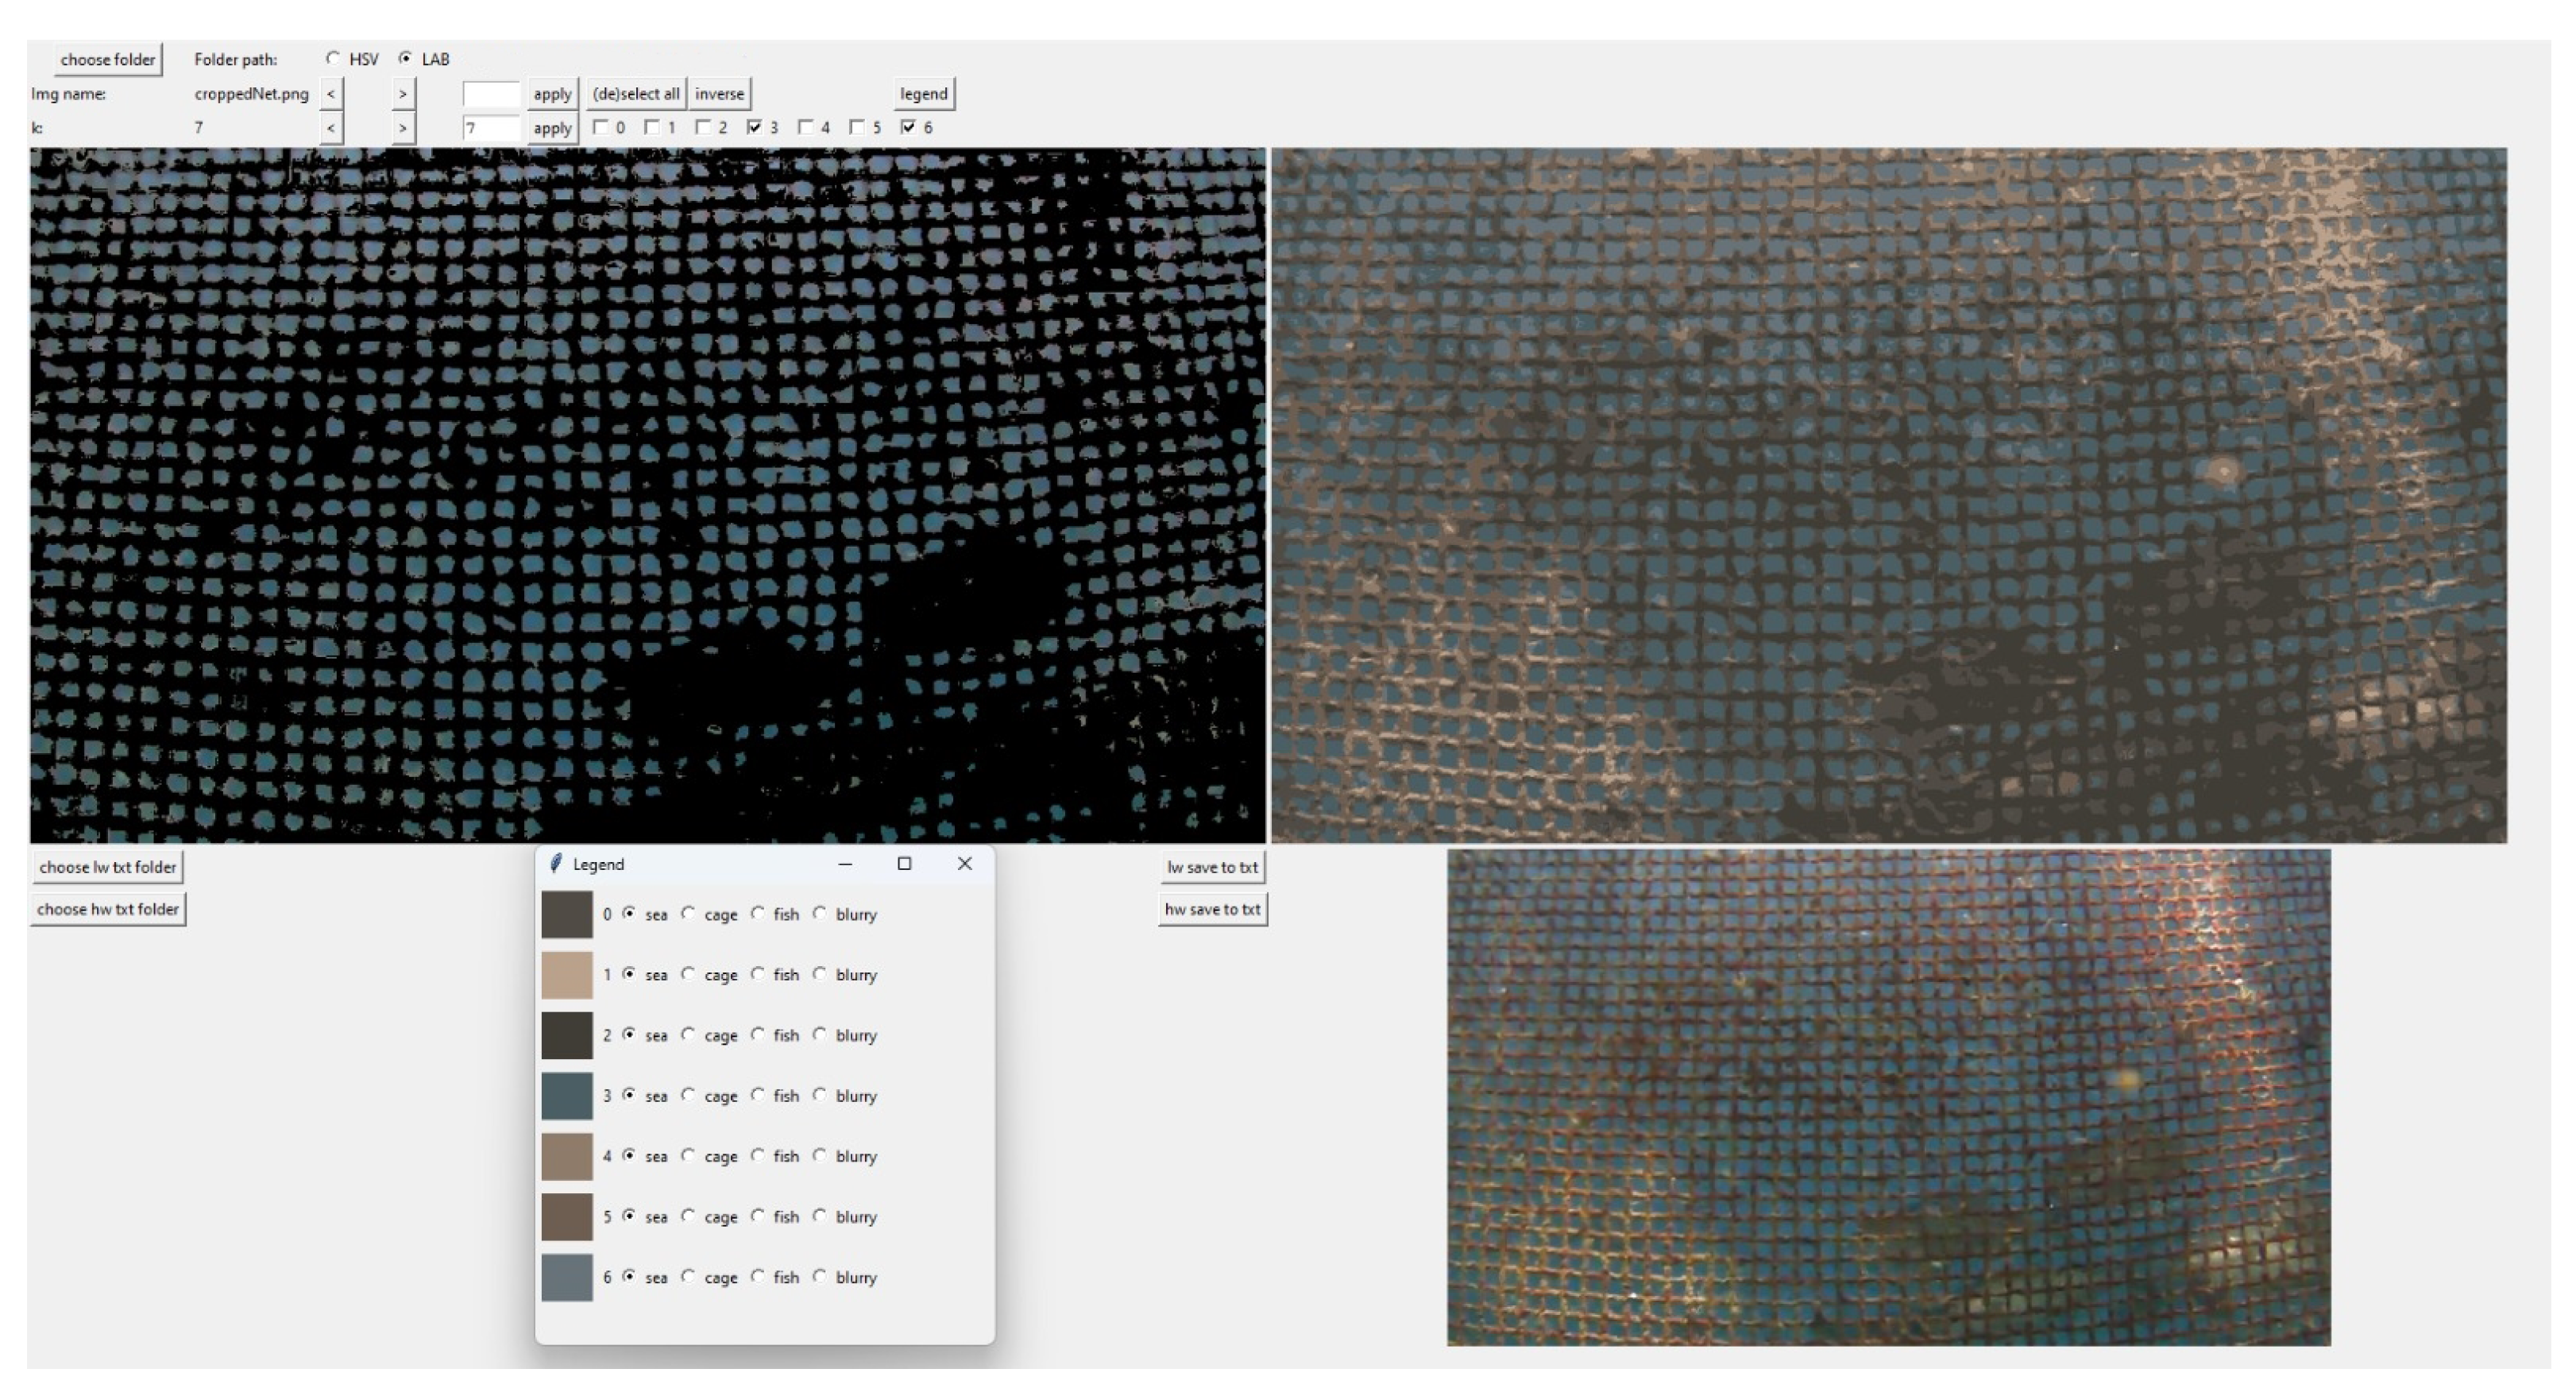This screenshot has height=1392, width=2576.
Task: Set cluster 2 to blurry in Legend
Action: (x=820, y=1035)
